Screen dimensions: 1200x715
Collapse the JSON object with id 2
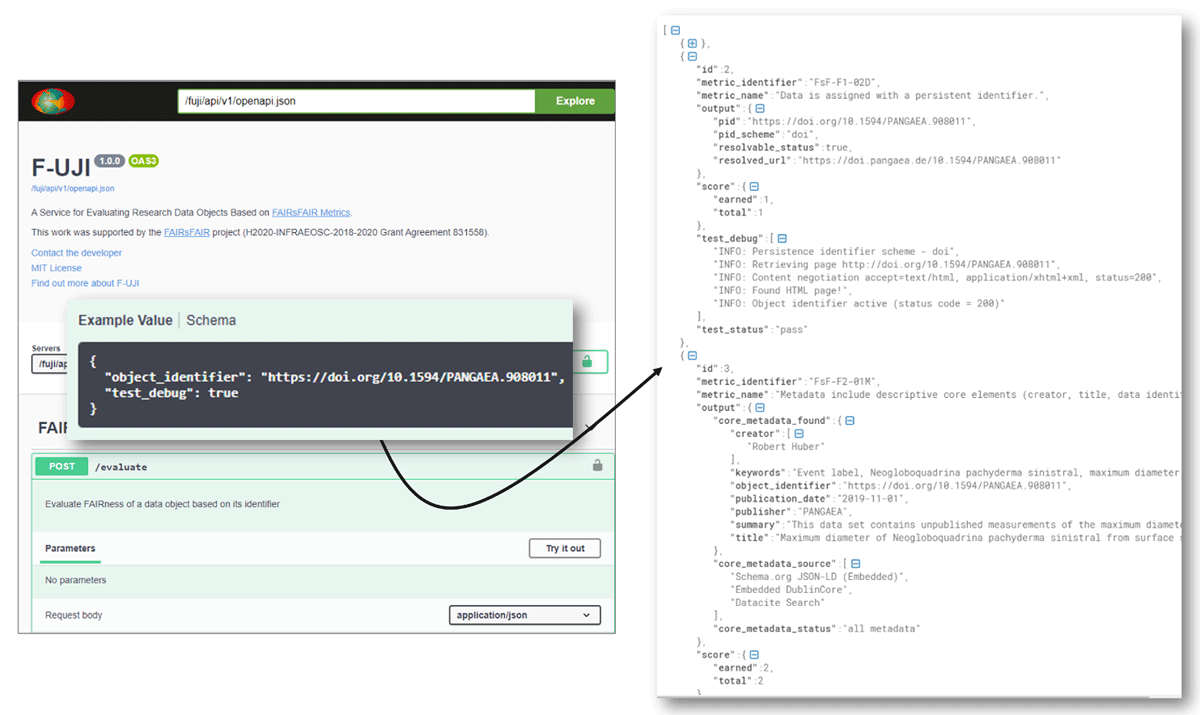pyautogui.click(x=692, y=57)
